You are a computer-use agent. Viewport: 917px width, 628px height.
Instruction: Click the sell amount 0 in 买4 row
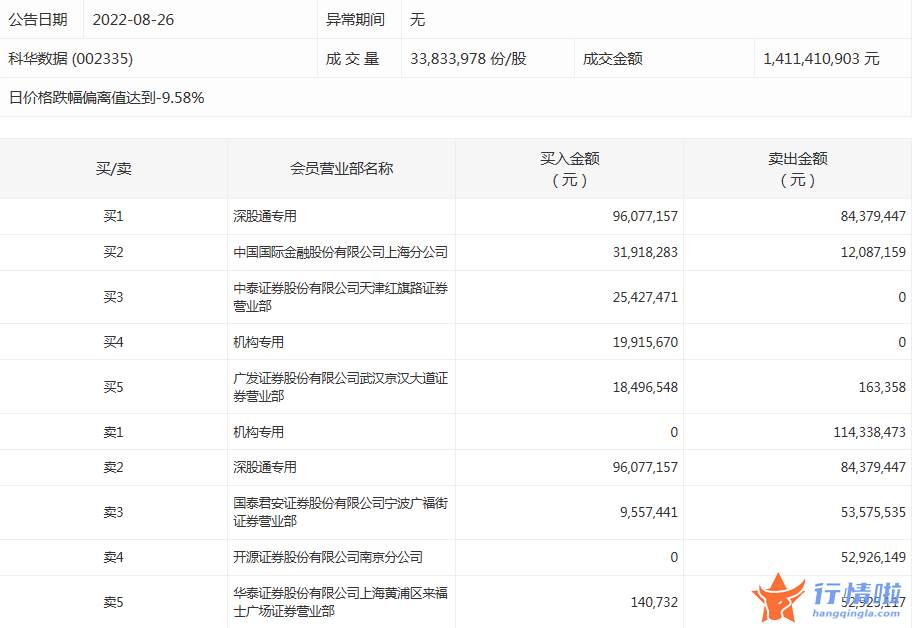pyautogui.click(x=902, y=342)
